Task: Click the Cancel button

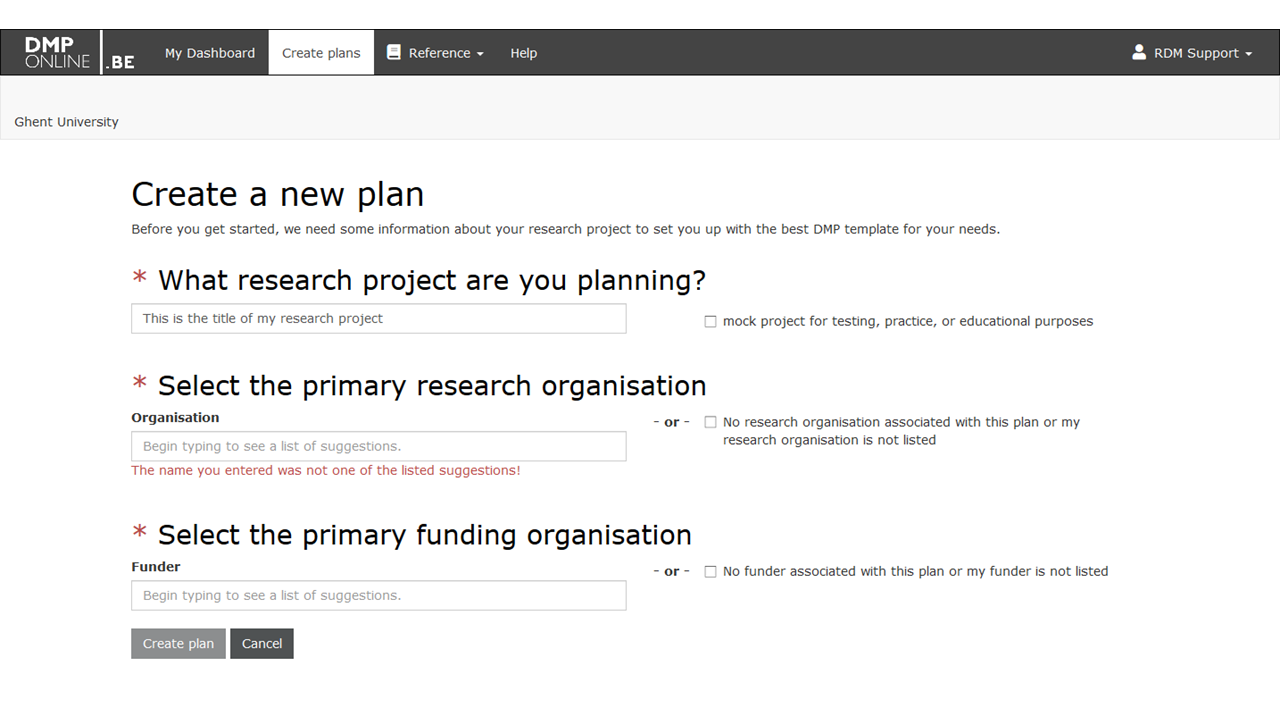Action: tap(262, 644)
